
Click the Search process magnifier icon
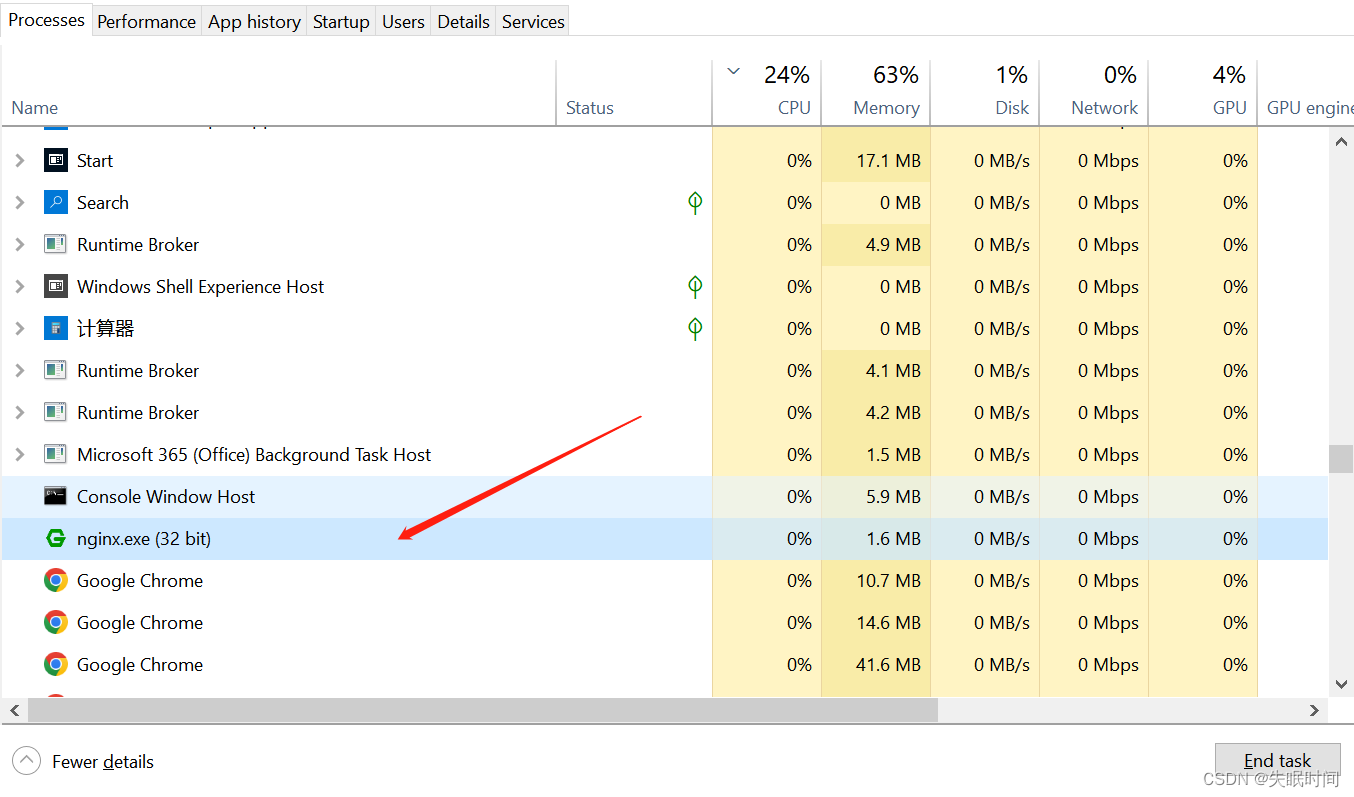tap(56, 202)
